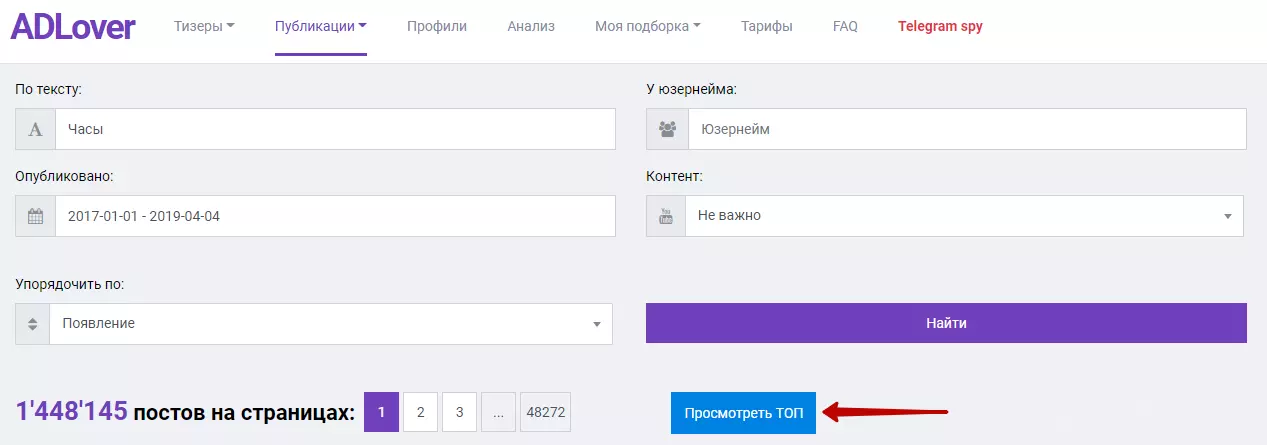Open the Упорядочить по dropdown showing Появление
Viewport: 1267px width, 445px height.
tap(331, 324)
